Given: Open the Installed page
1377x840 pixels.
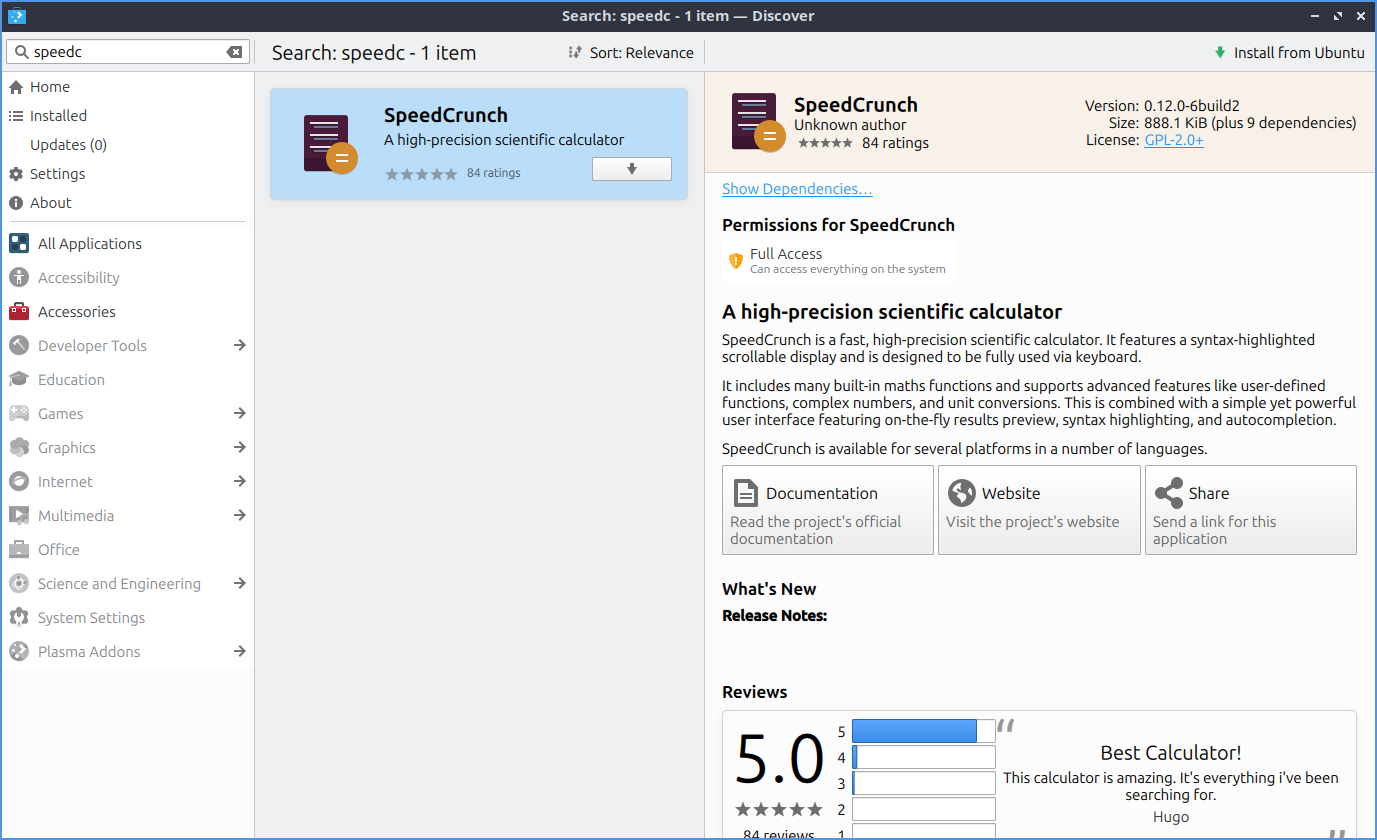Looking at the screenshot, I should point(58,116).
